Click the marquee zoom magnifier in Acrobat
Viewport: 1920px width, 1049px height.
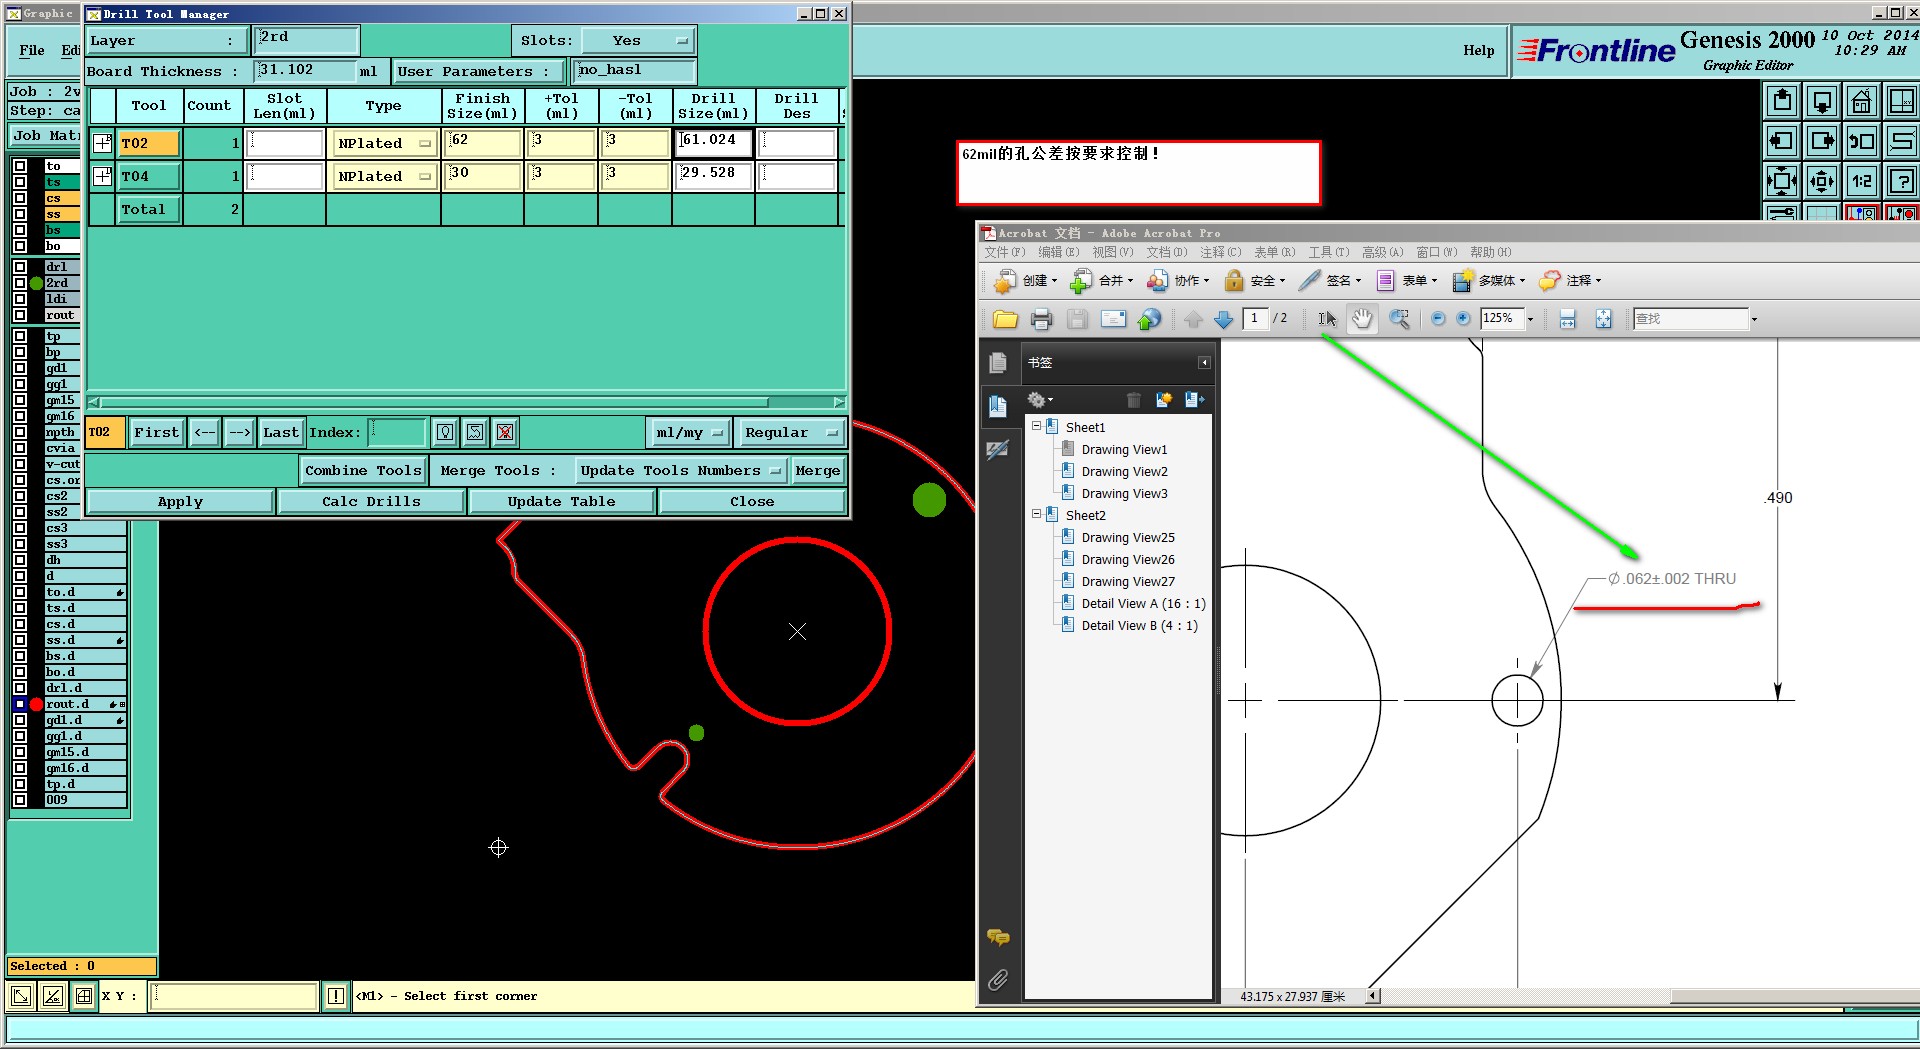point(1399,319)
